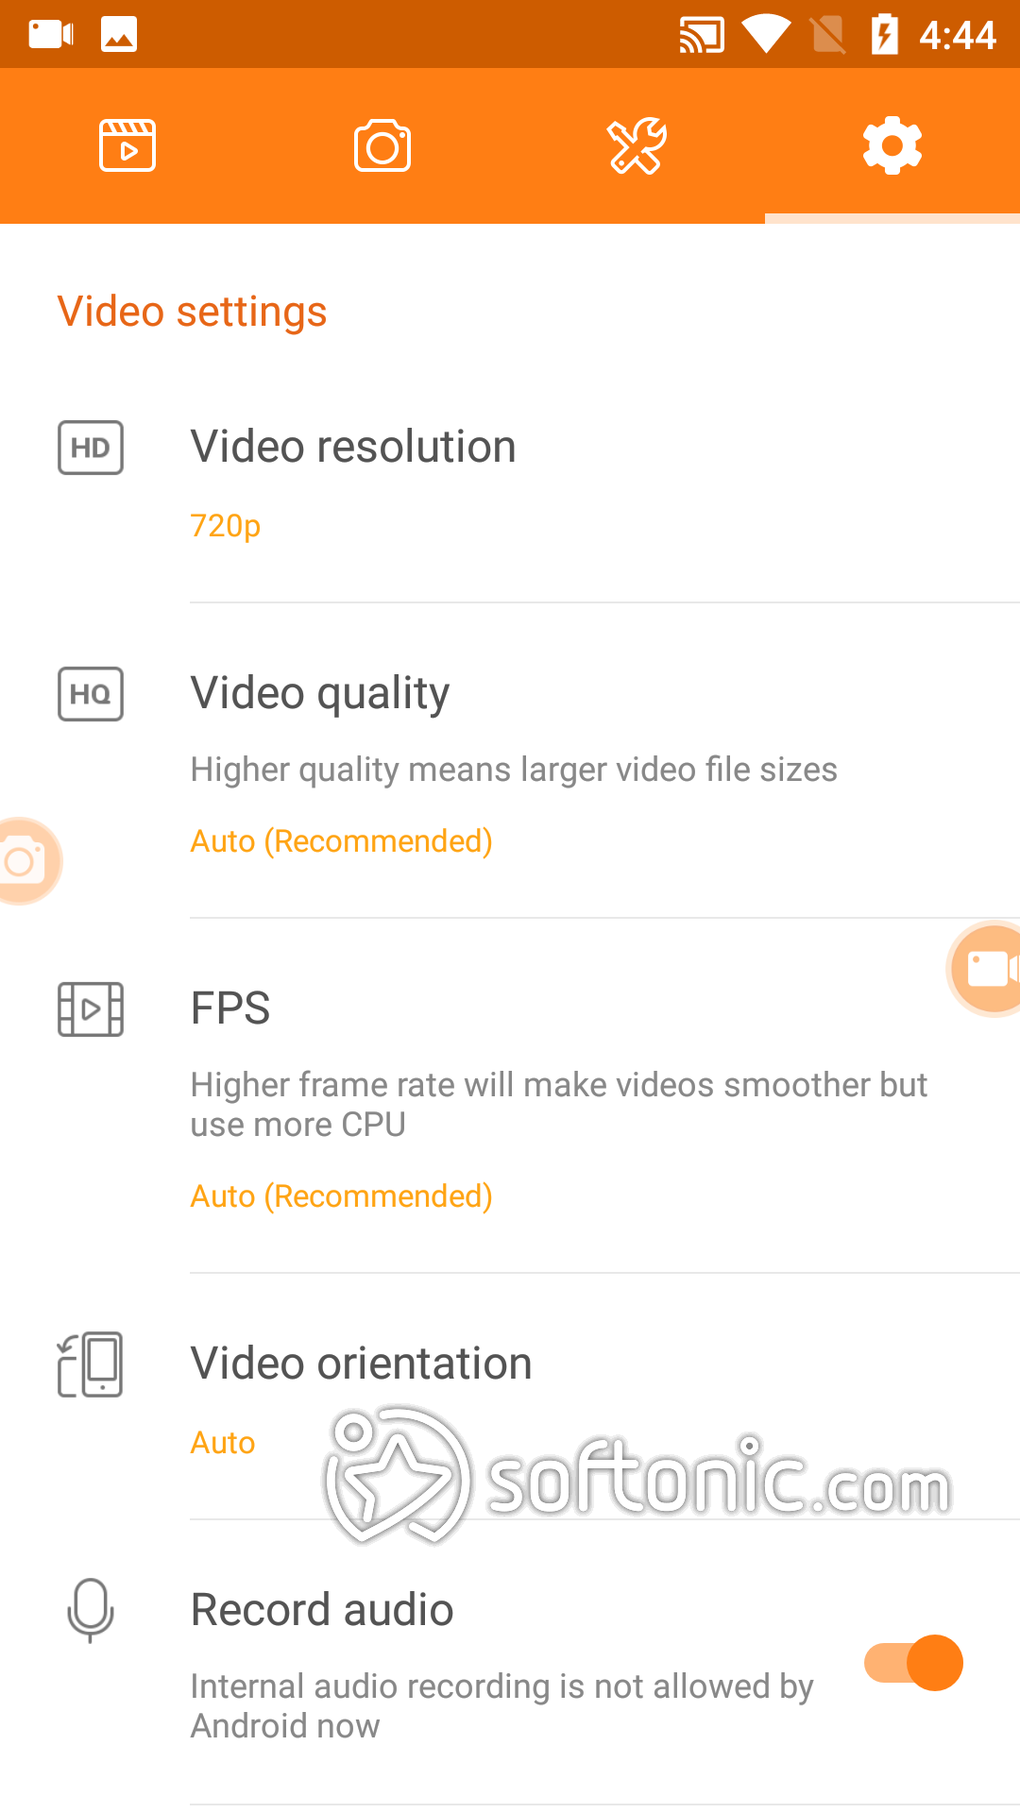
Task: Switch to the screenshots camera tab
Action: 382,146
